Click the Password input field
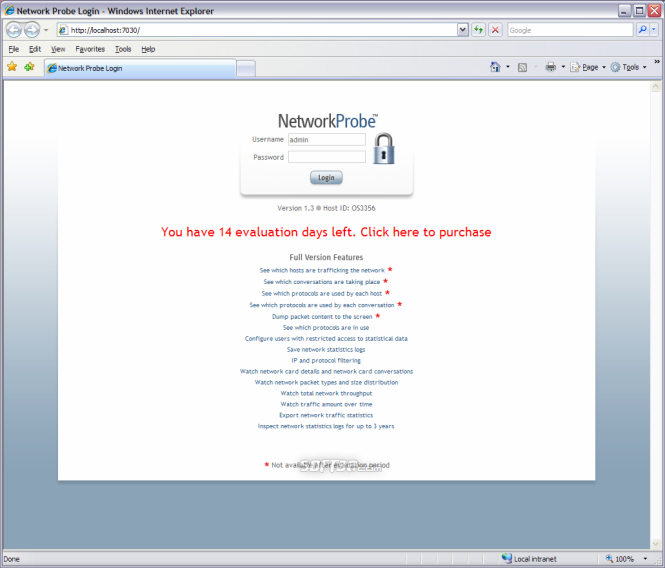The width and height of the screenshot is (665, 568). (327, 157)
